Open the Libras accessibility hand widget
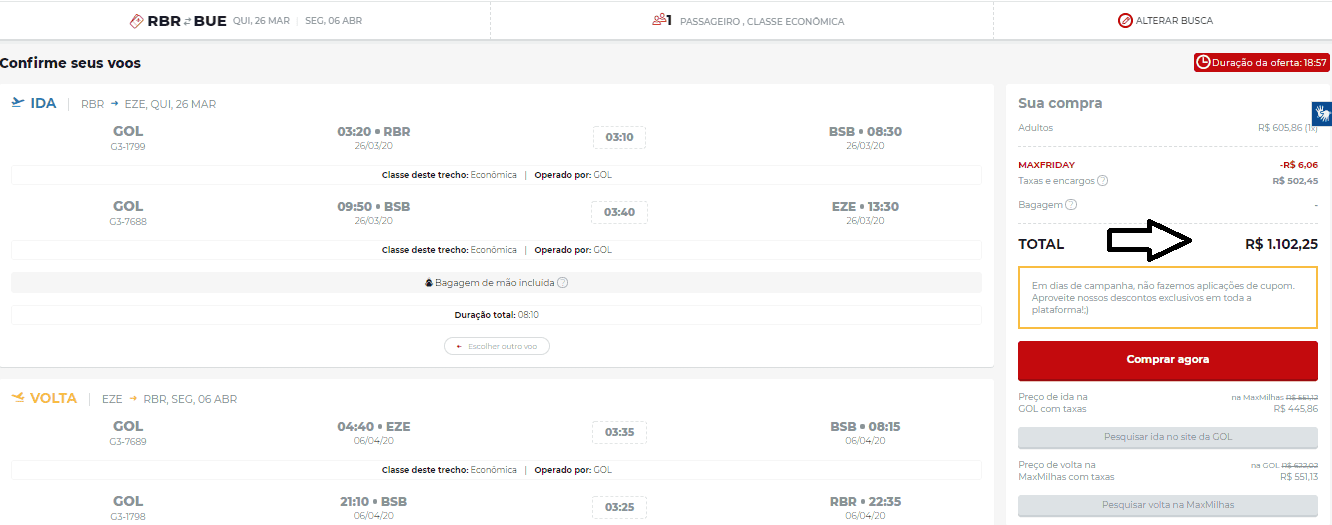Screen dimensions: 1332x525 click(x=1321, y=113)
